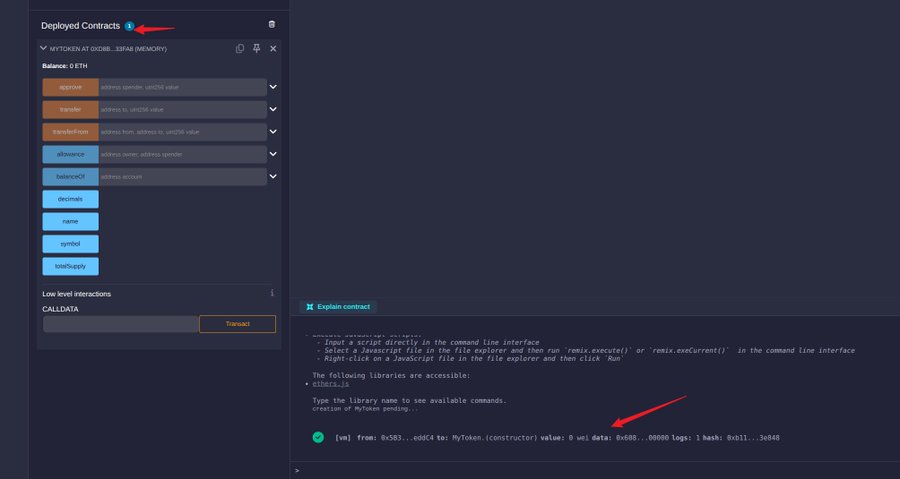Viewport: 900px width, 479px height.
Task: Focus the CALLDATA input field
Action: pyautogui.click(x=121, y=324)
